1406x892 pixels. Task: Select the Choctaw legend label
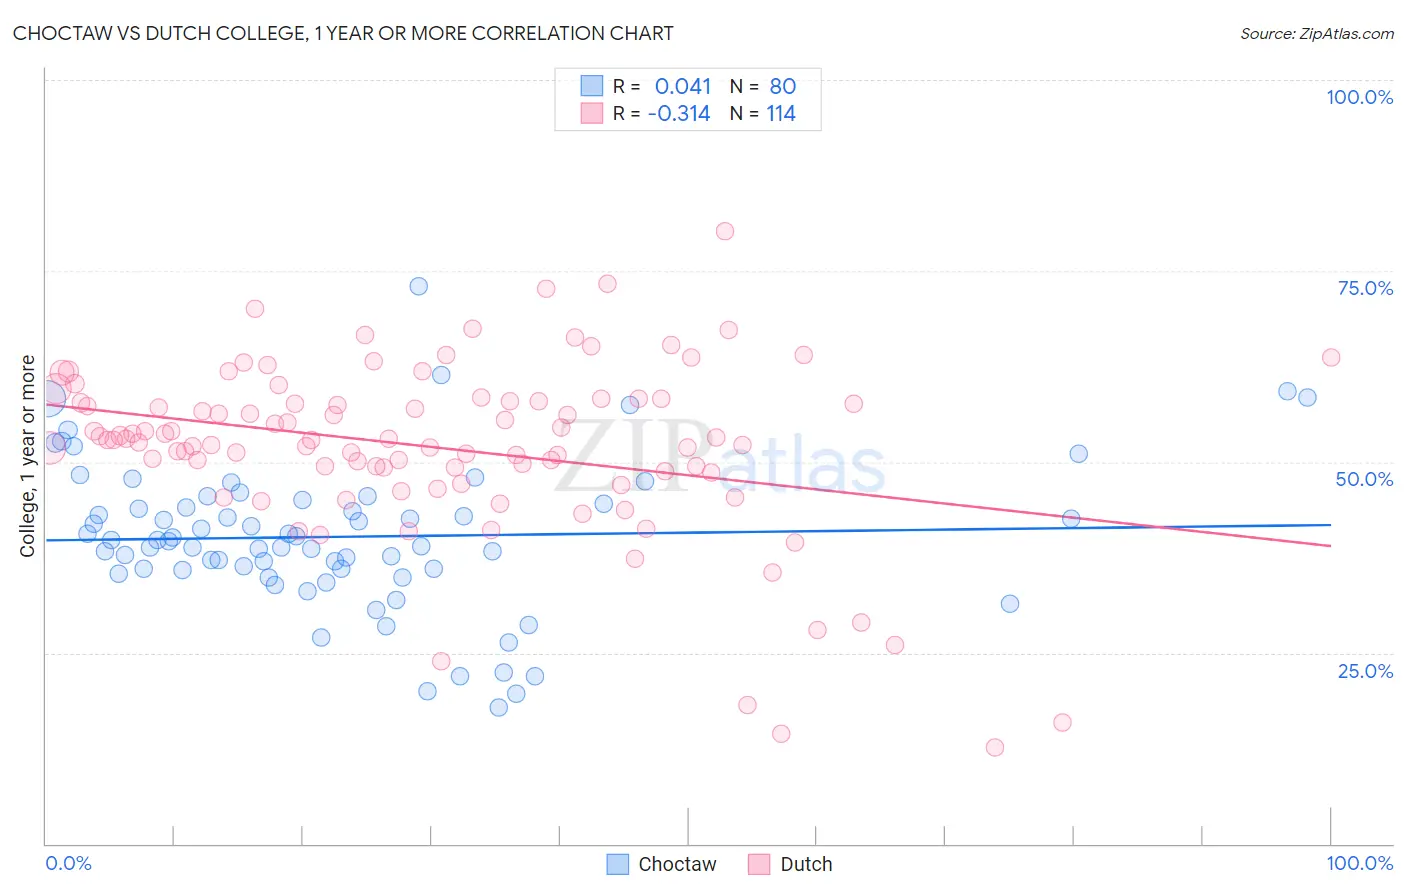pyautogui.click(x=677, y=864)
